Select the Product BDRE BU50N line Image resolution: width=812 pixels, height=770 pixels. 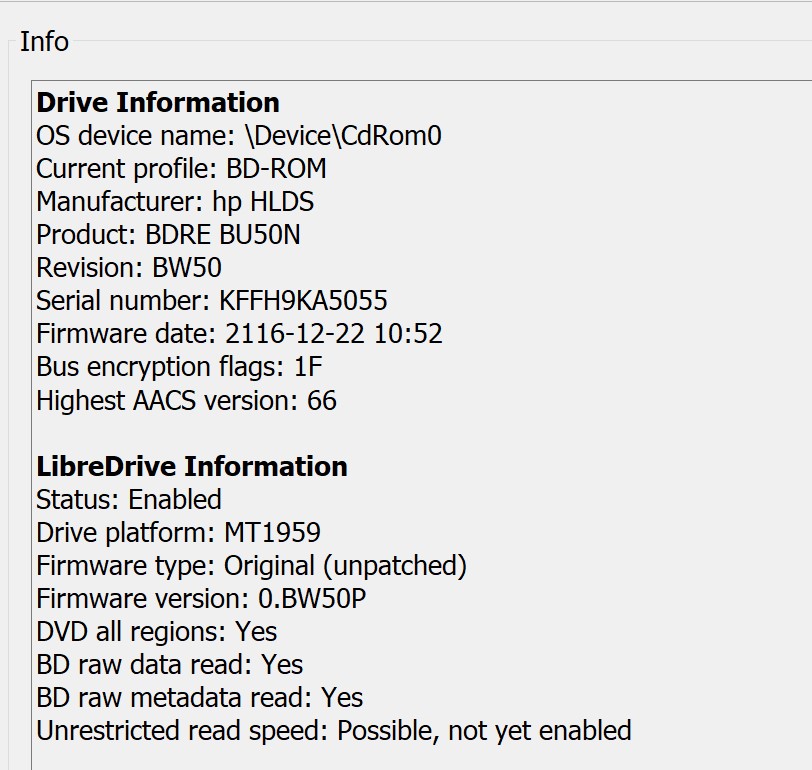click(168, 235)
